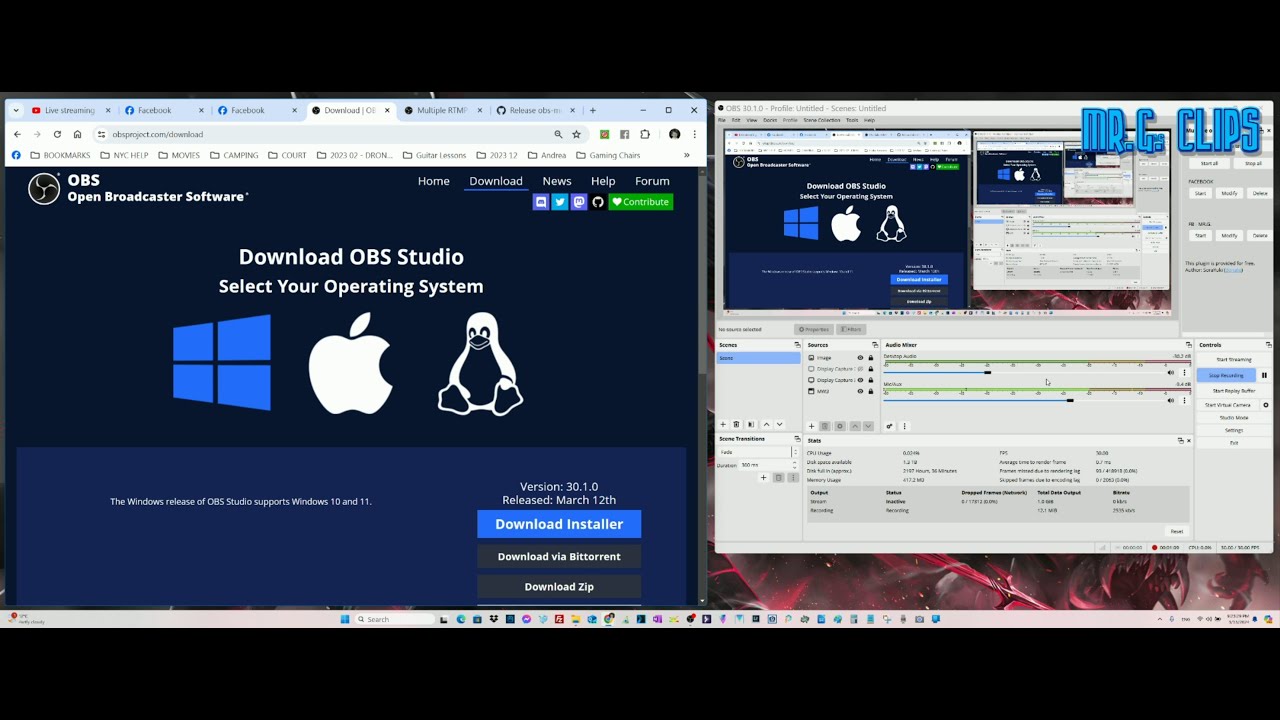This screenshot has width=1280, height=720.
Task: Open source properties gear in Sources toolbar
Action: tap(840, 426)
